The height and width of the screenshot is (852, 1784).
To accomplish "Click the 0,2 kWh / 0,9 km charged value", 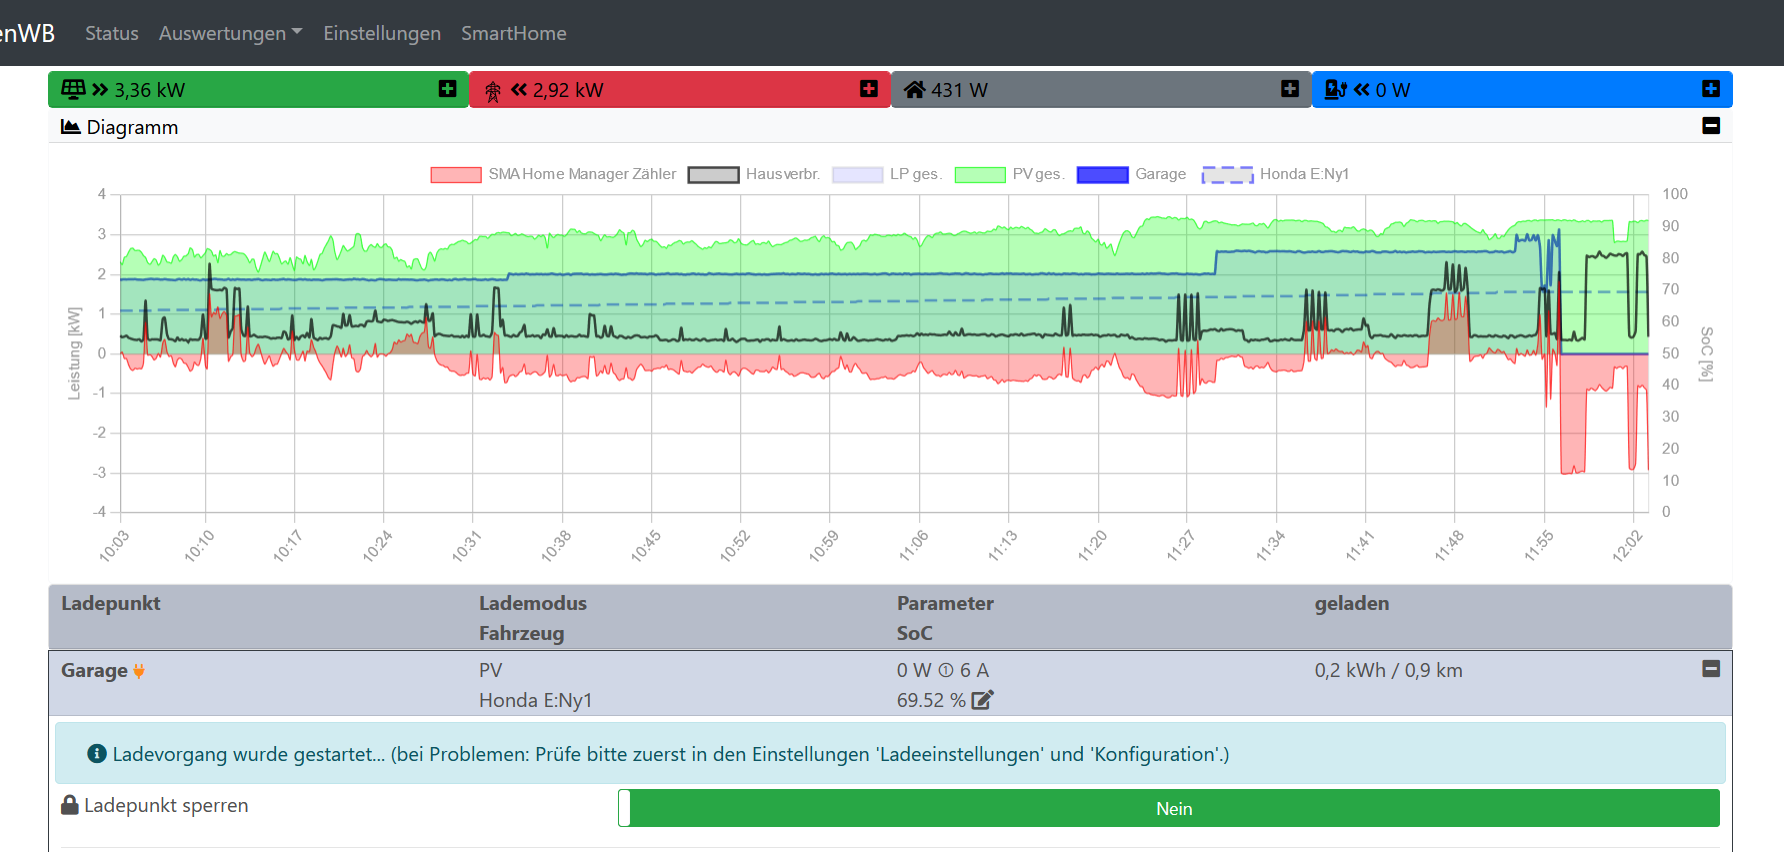I will point(1389,670).
